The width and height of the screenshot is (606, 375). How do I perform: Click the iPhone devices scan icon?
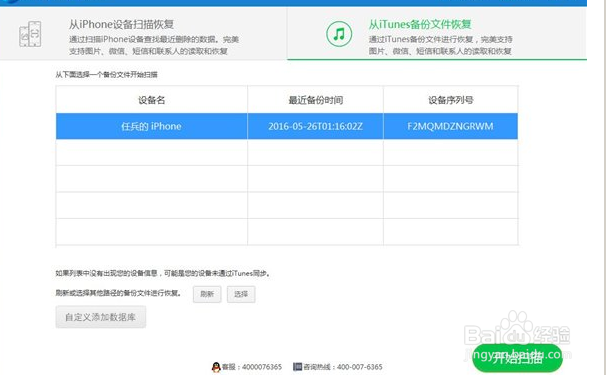pyautogui.click(x=30, y=34)
